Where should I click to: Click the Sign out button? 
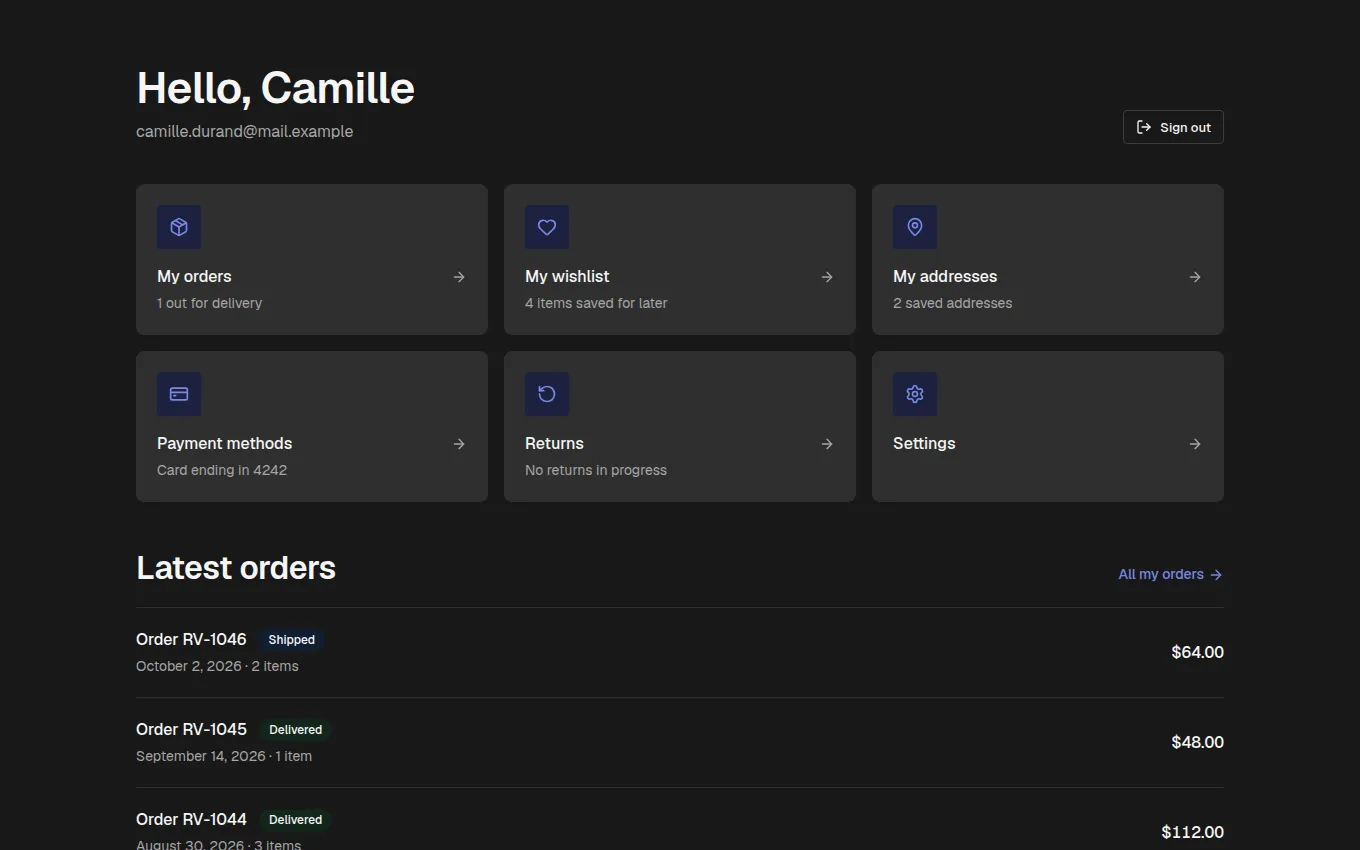[1173, 127]
